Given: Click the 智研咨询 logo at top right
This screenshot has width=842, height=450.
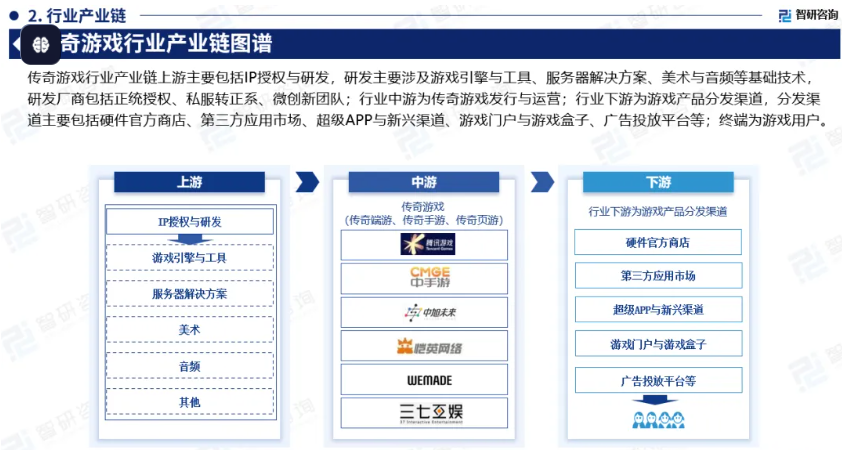Looking at the screenshot, I should pyautogui.click(x=808, y=15).
